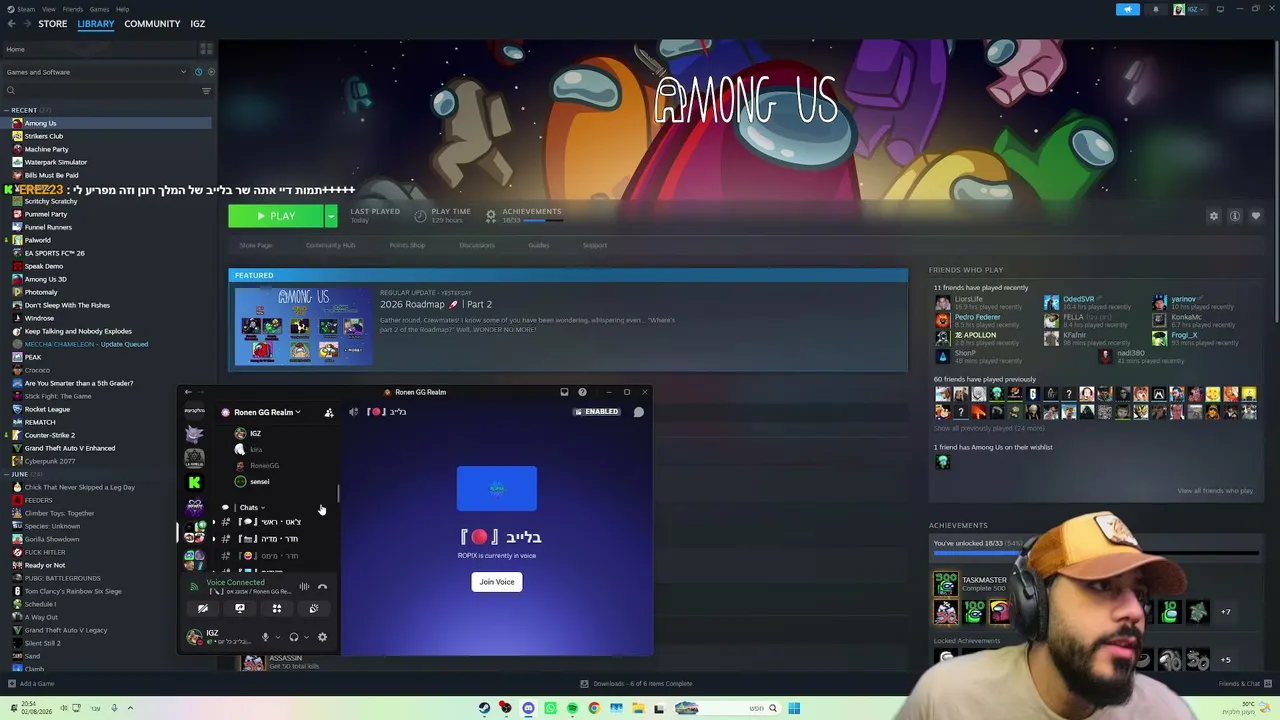Mute the Discord microphone
Viewport: 1280px width, 720px height.
265,637
